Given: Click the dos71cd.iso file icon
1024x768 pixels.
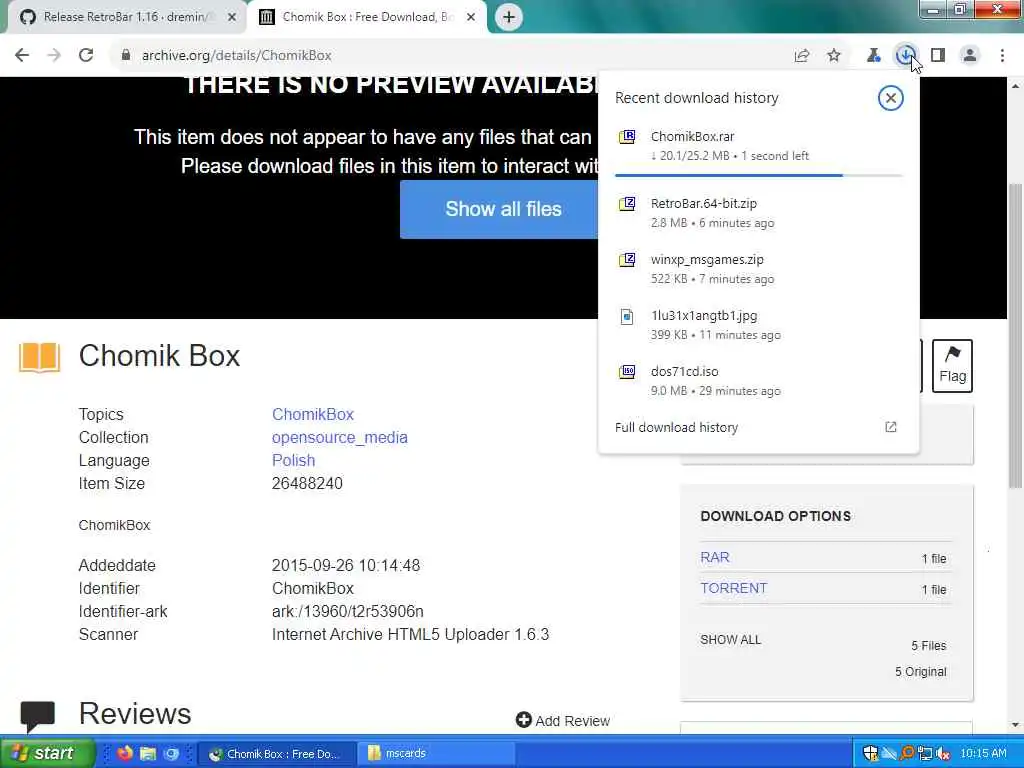Looking at the screenshot, I should [627, 372].
